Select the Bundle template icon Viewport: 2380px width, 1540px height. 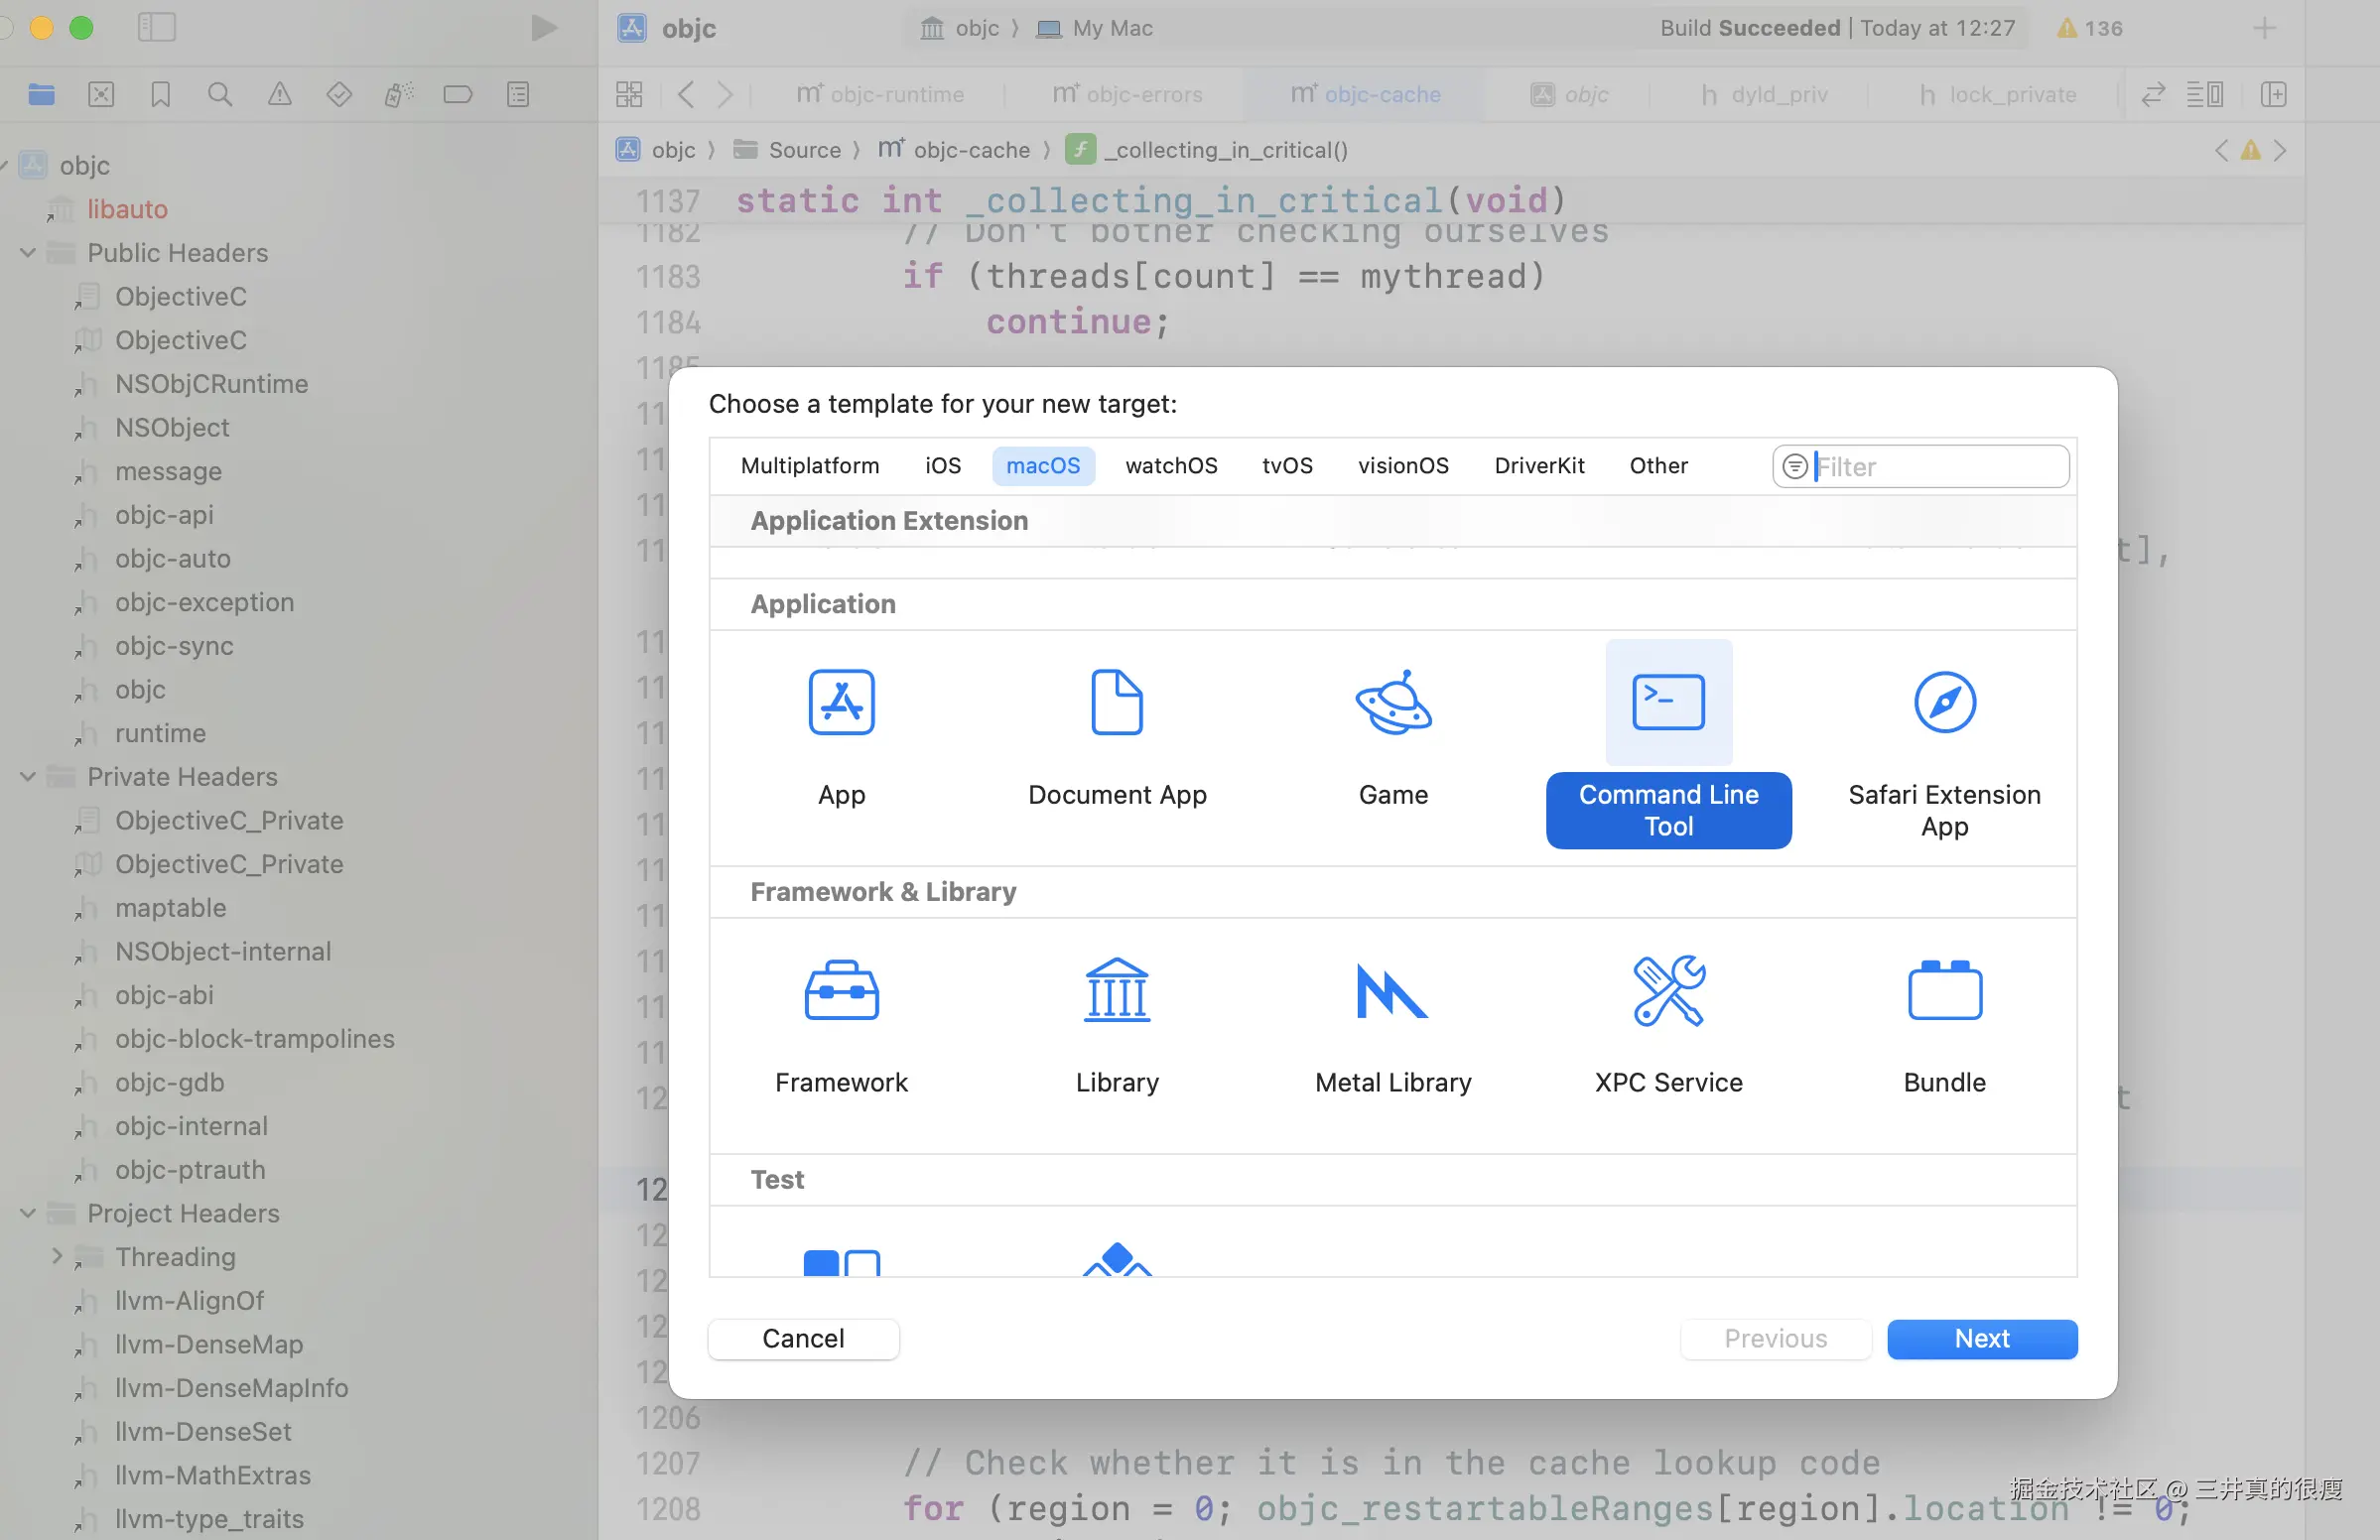[x=1944, y=990]
